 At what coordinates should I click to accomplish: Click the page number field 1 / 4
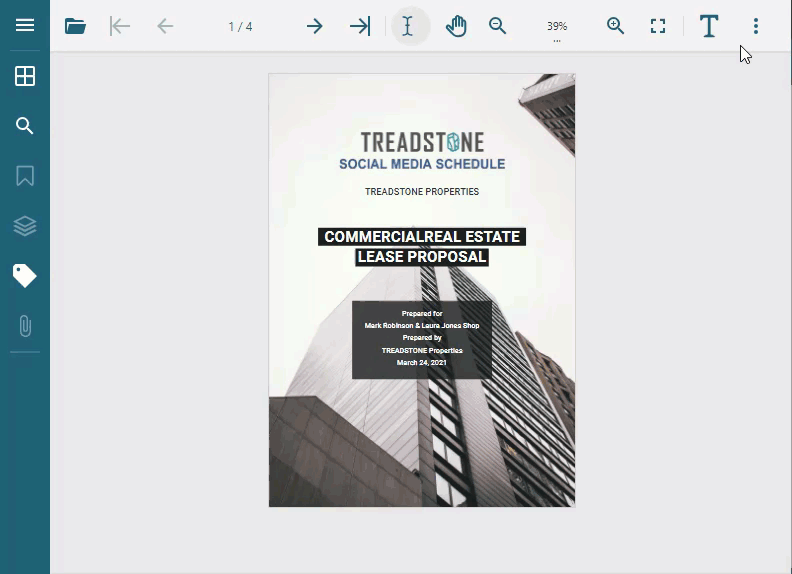[240, 26]
